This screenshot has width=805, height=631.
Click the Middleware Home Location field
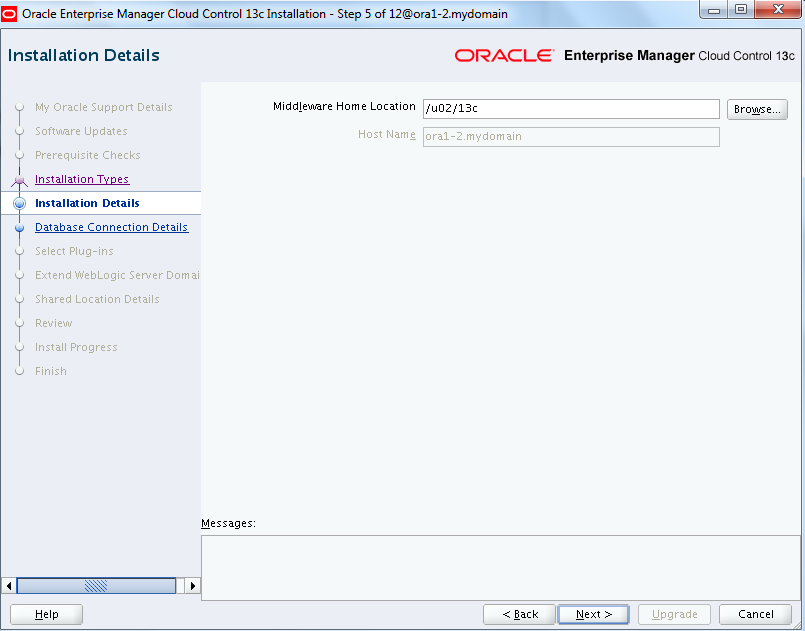click(570, 109)
